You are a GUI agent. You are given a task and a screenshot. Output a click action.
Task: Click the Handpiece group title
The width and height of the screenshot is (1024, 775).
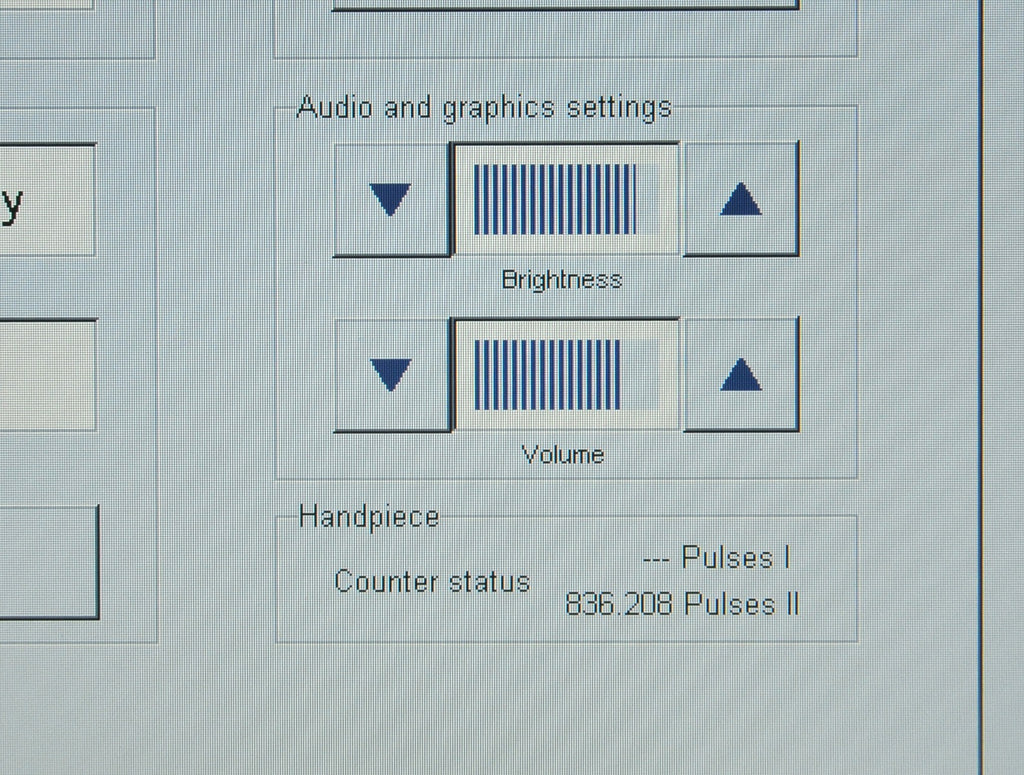(x=369, y=517)
